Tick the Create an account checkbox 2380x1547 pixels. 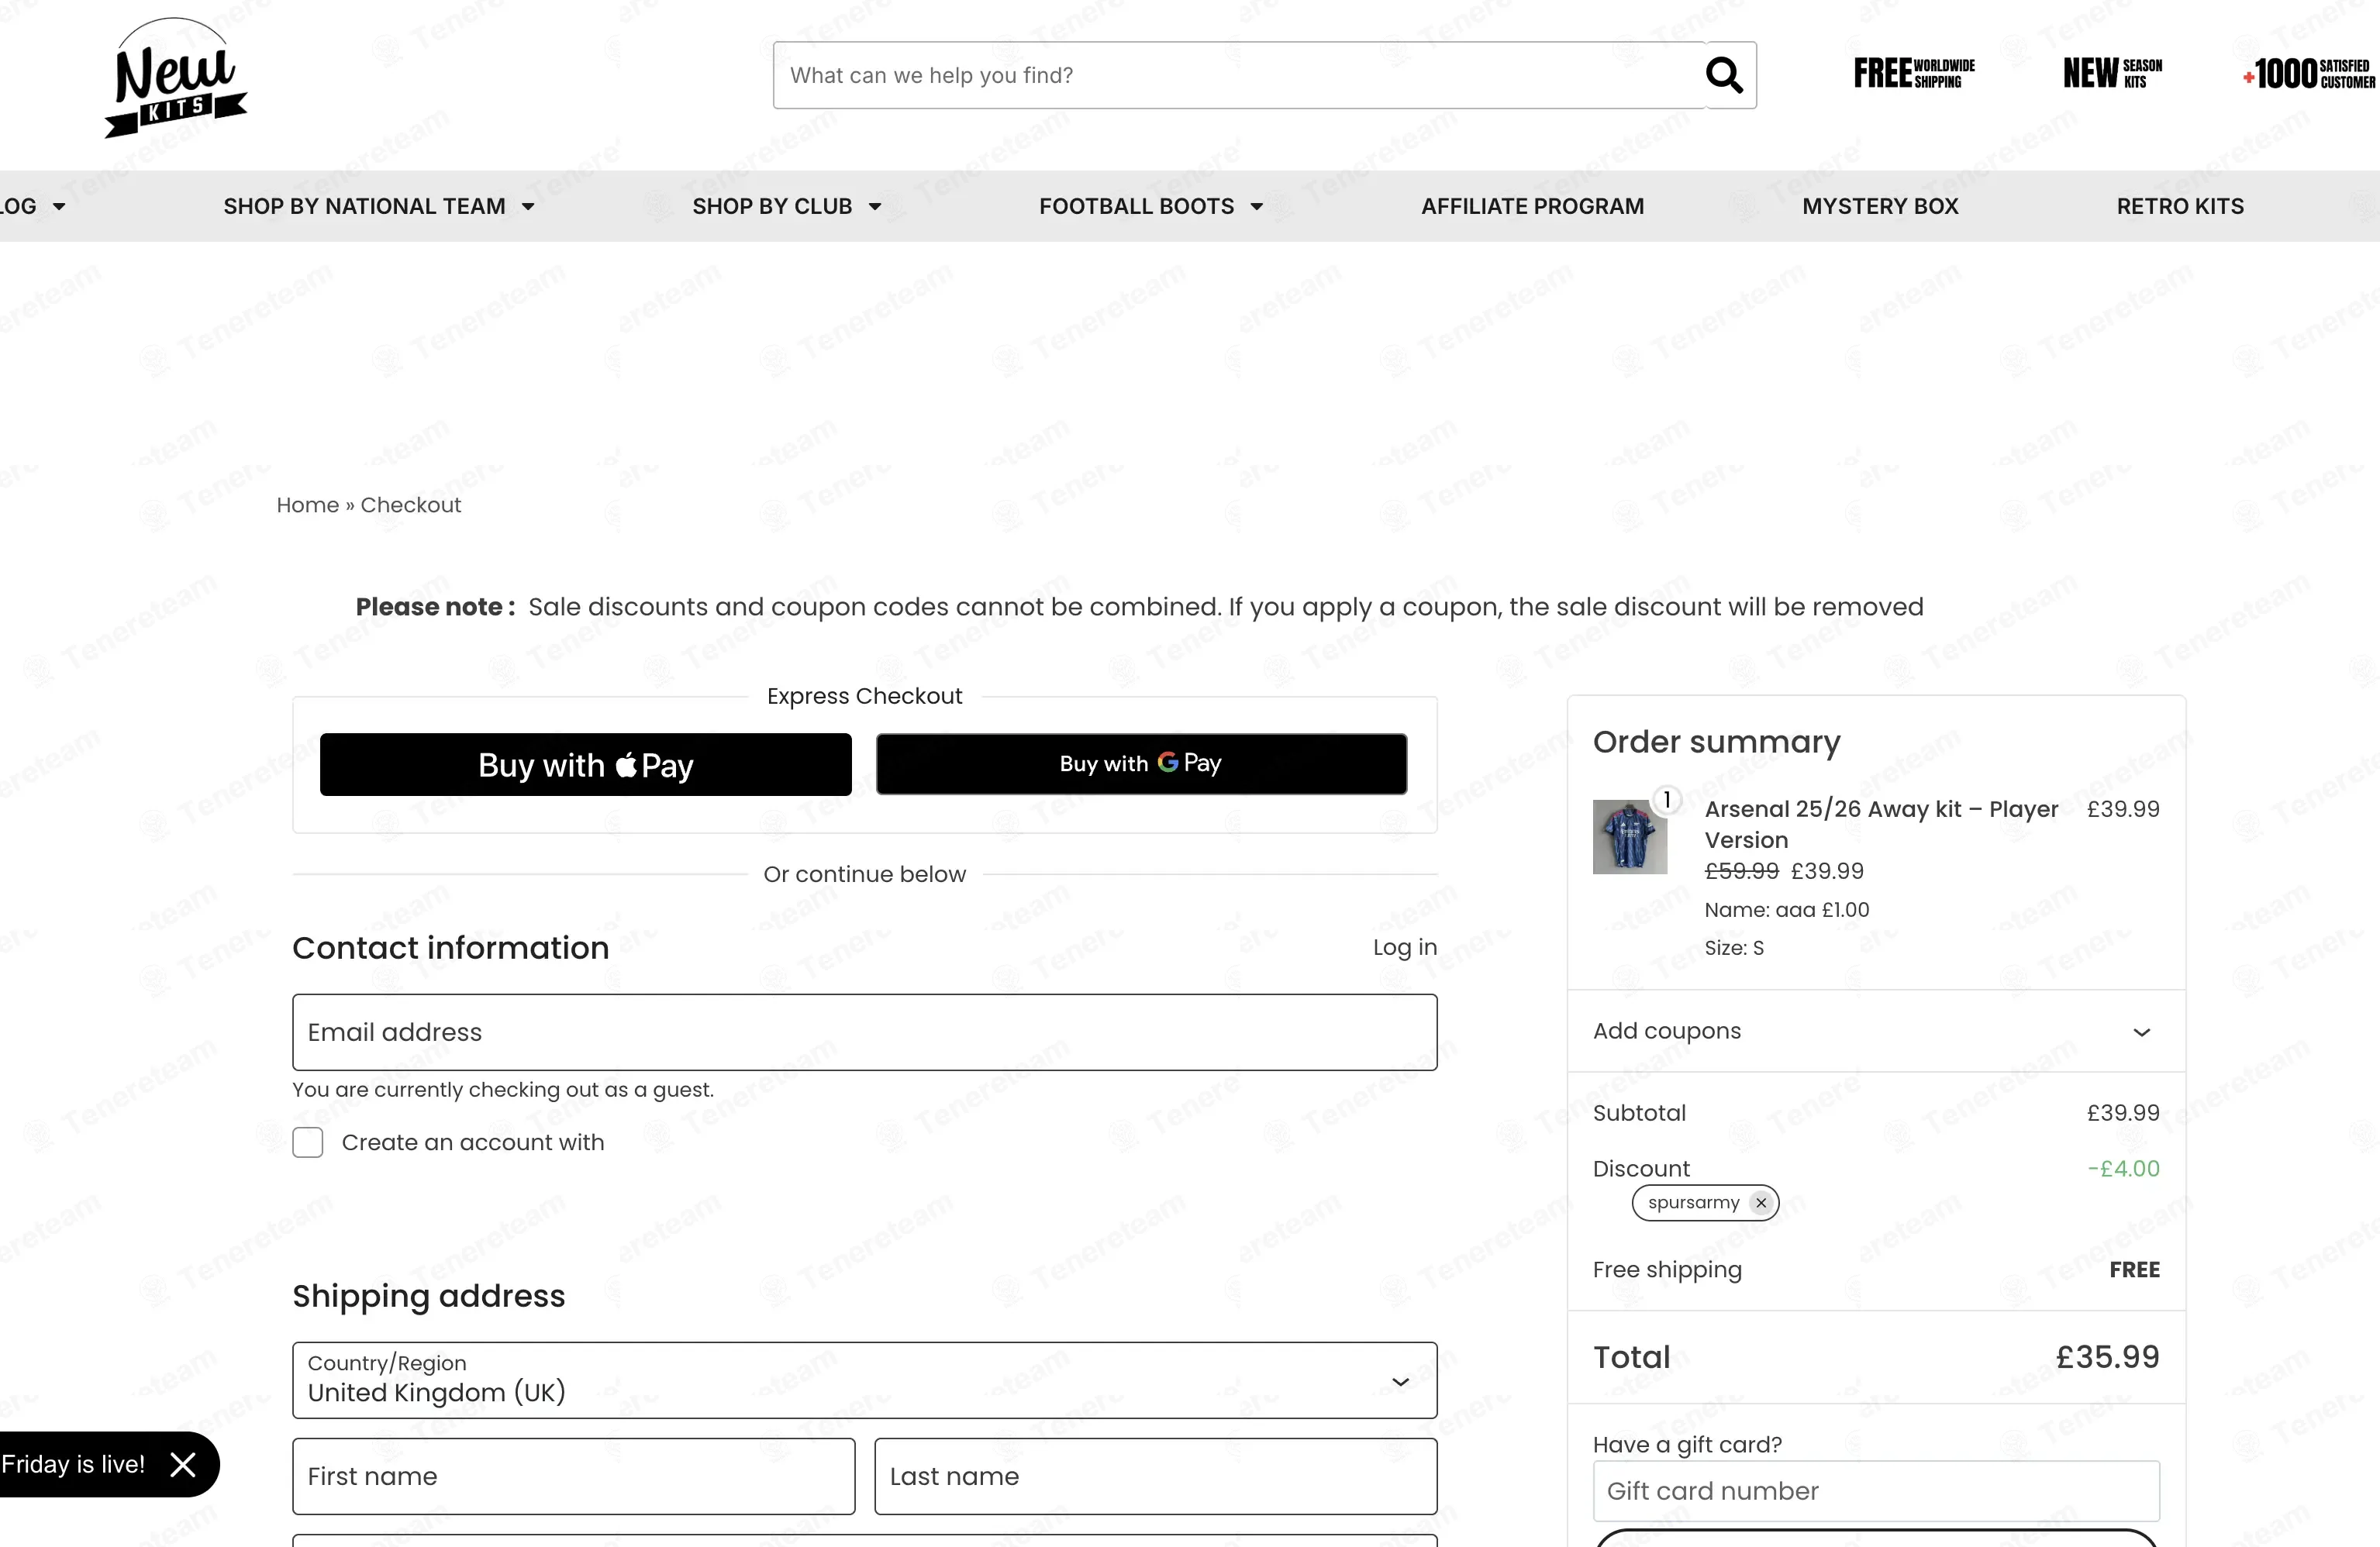(x=307, y=1142)
